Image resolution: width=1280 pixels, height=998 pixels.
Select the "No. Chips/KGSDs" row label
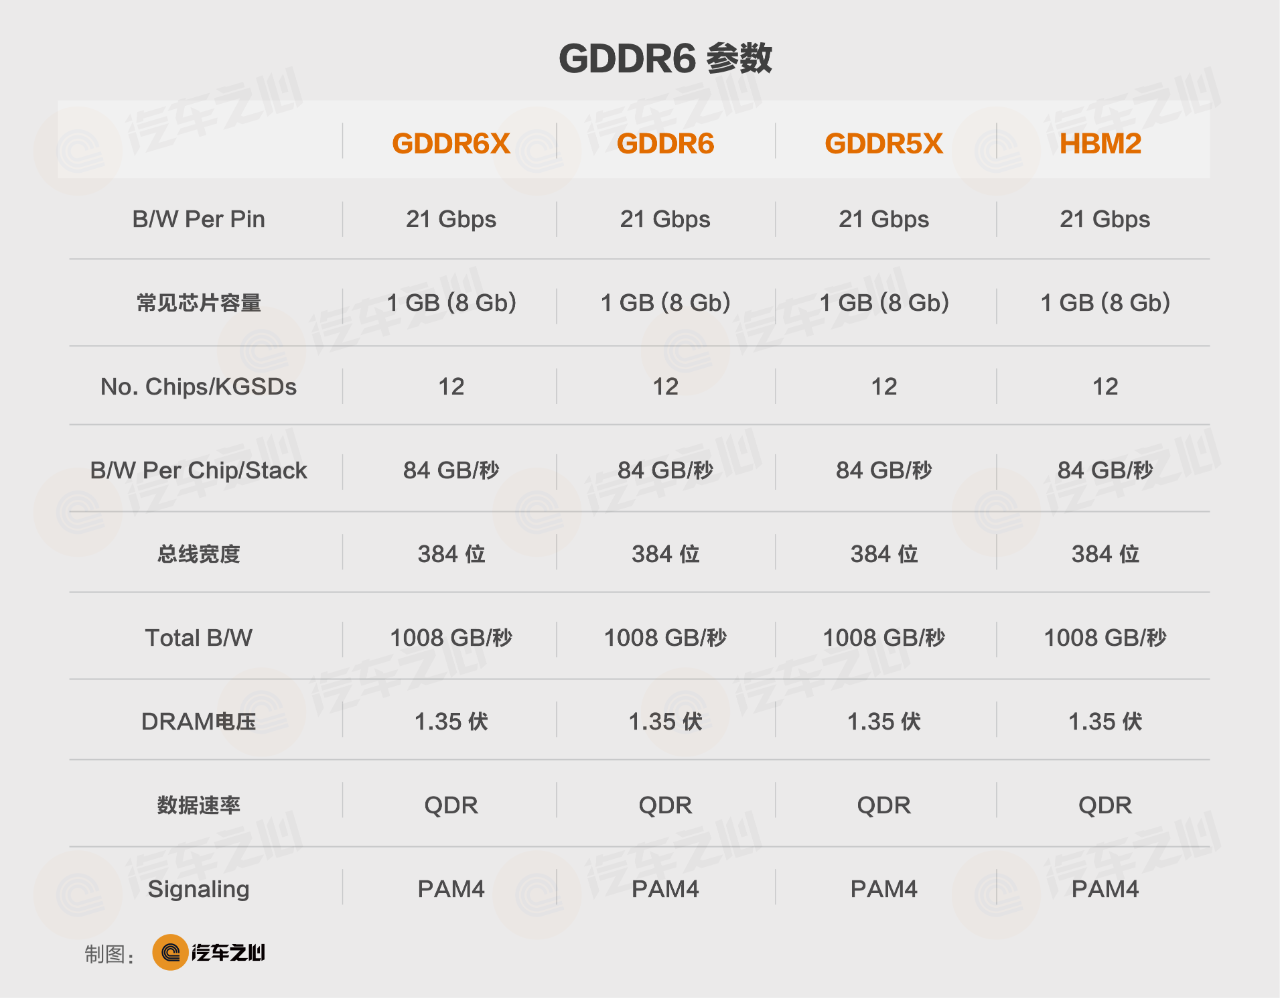[199, 387]
